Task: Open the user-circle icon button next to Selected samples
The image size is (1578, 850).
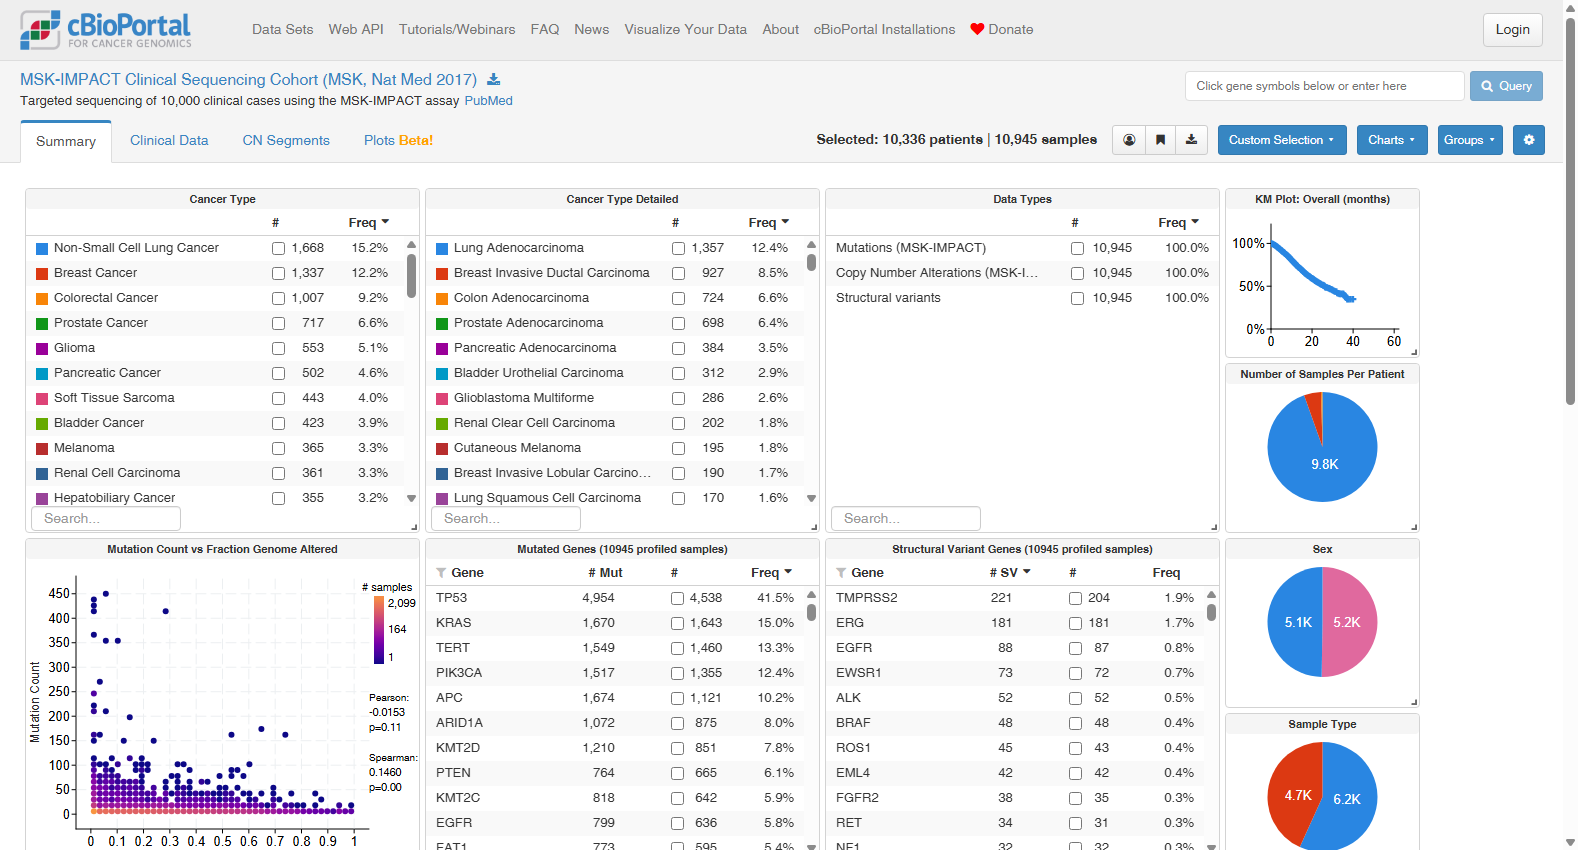Action: coord(1129,140)
